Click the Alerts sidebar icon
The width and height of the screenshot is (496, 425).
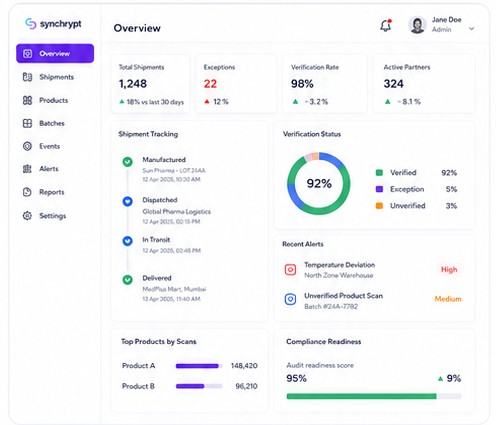tap(27, 169)
